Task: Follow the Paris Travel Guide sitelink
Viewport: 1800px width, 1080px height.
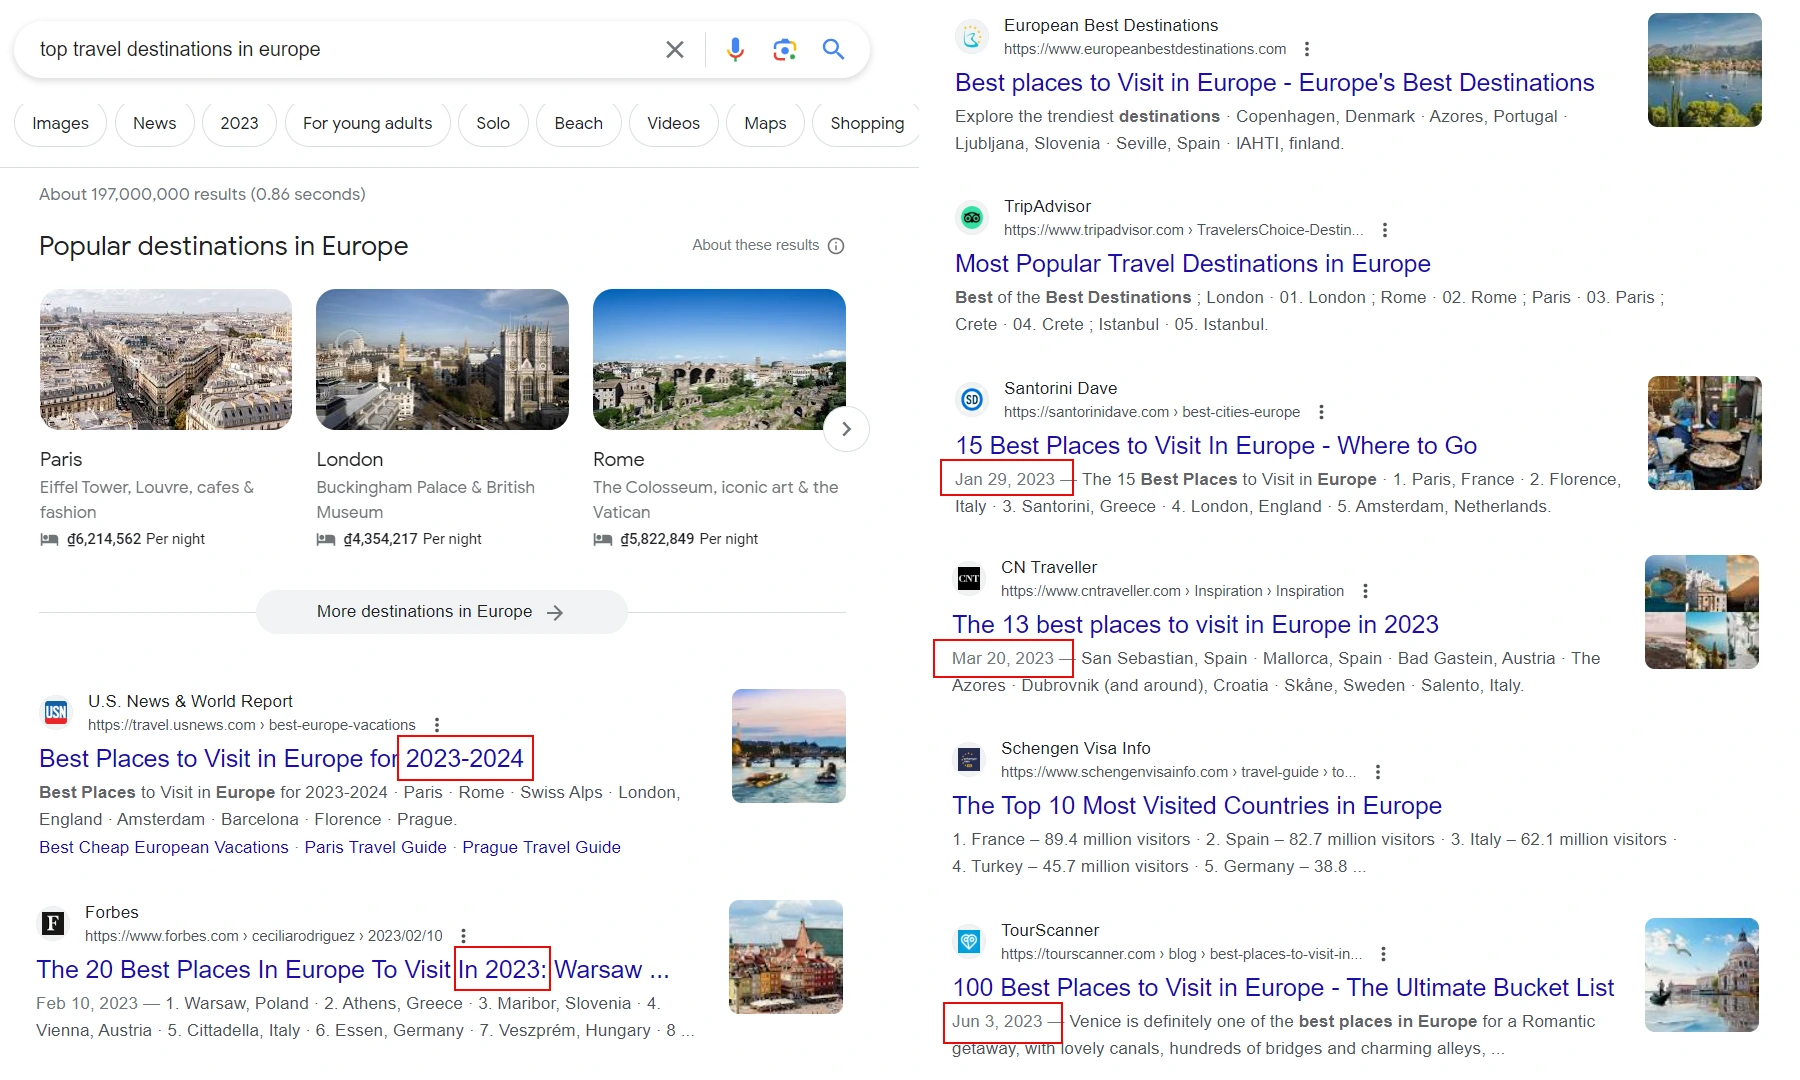Action: coord(375,847)
